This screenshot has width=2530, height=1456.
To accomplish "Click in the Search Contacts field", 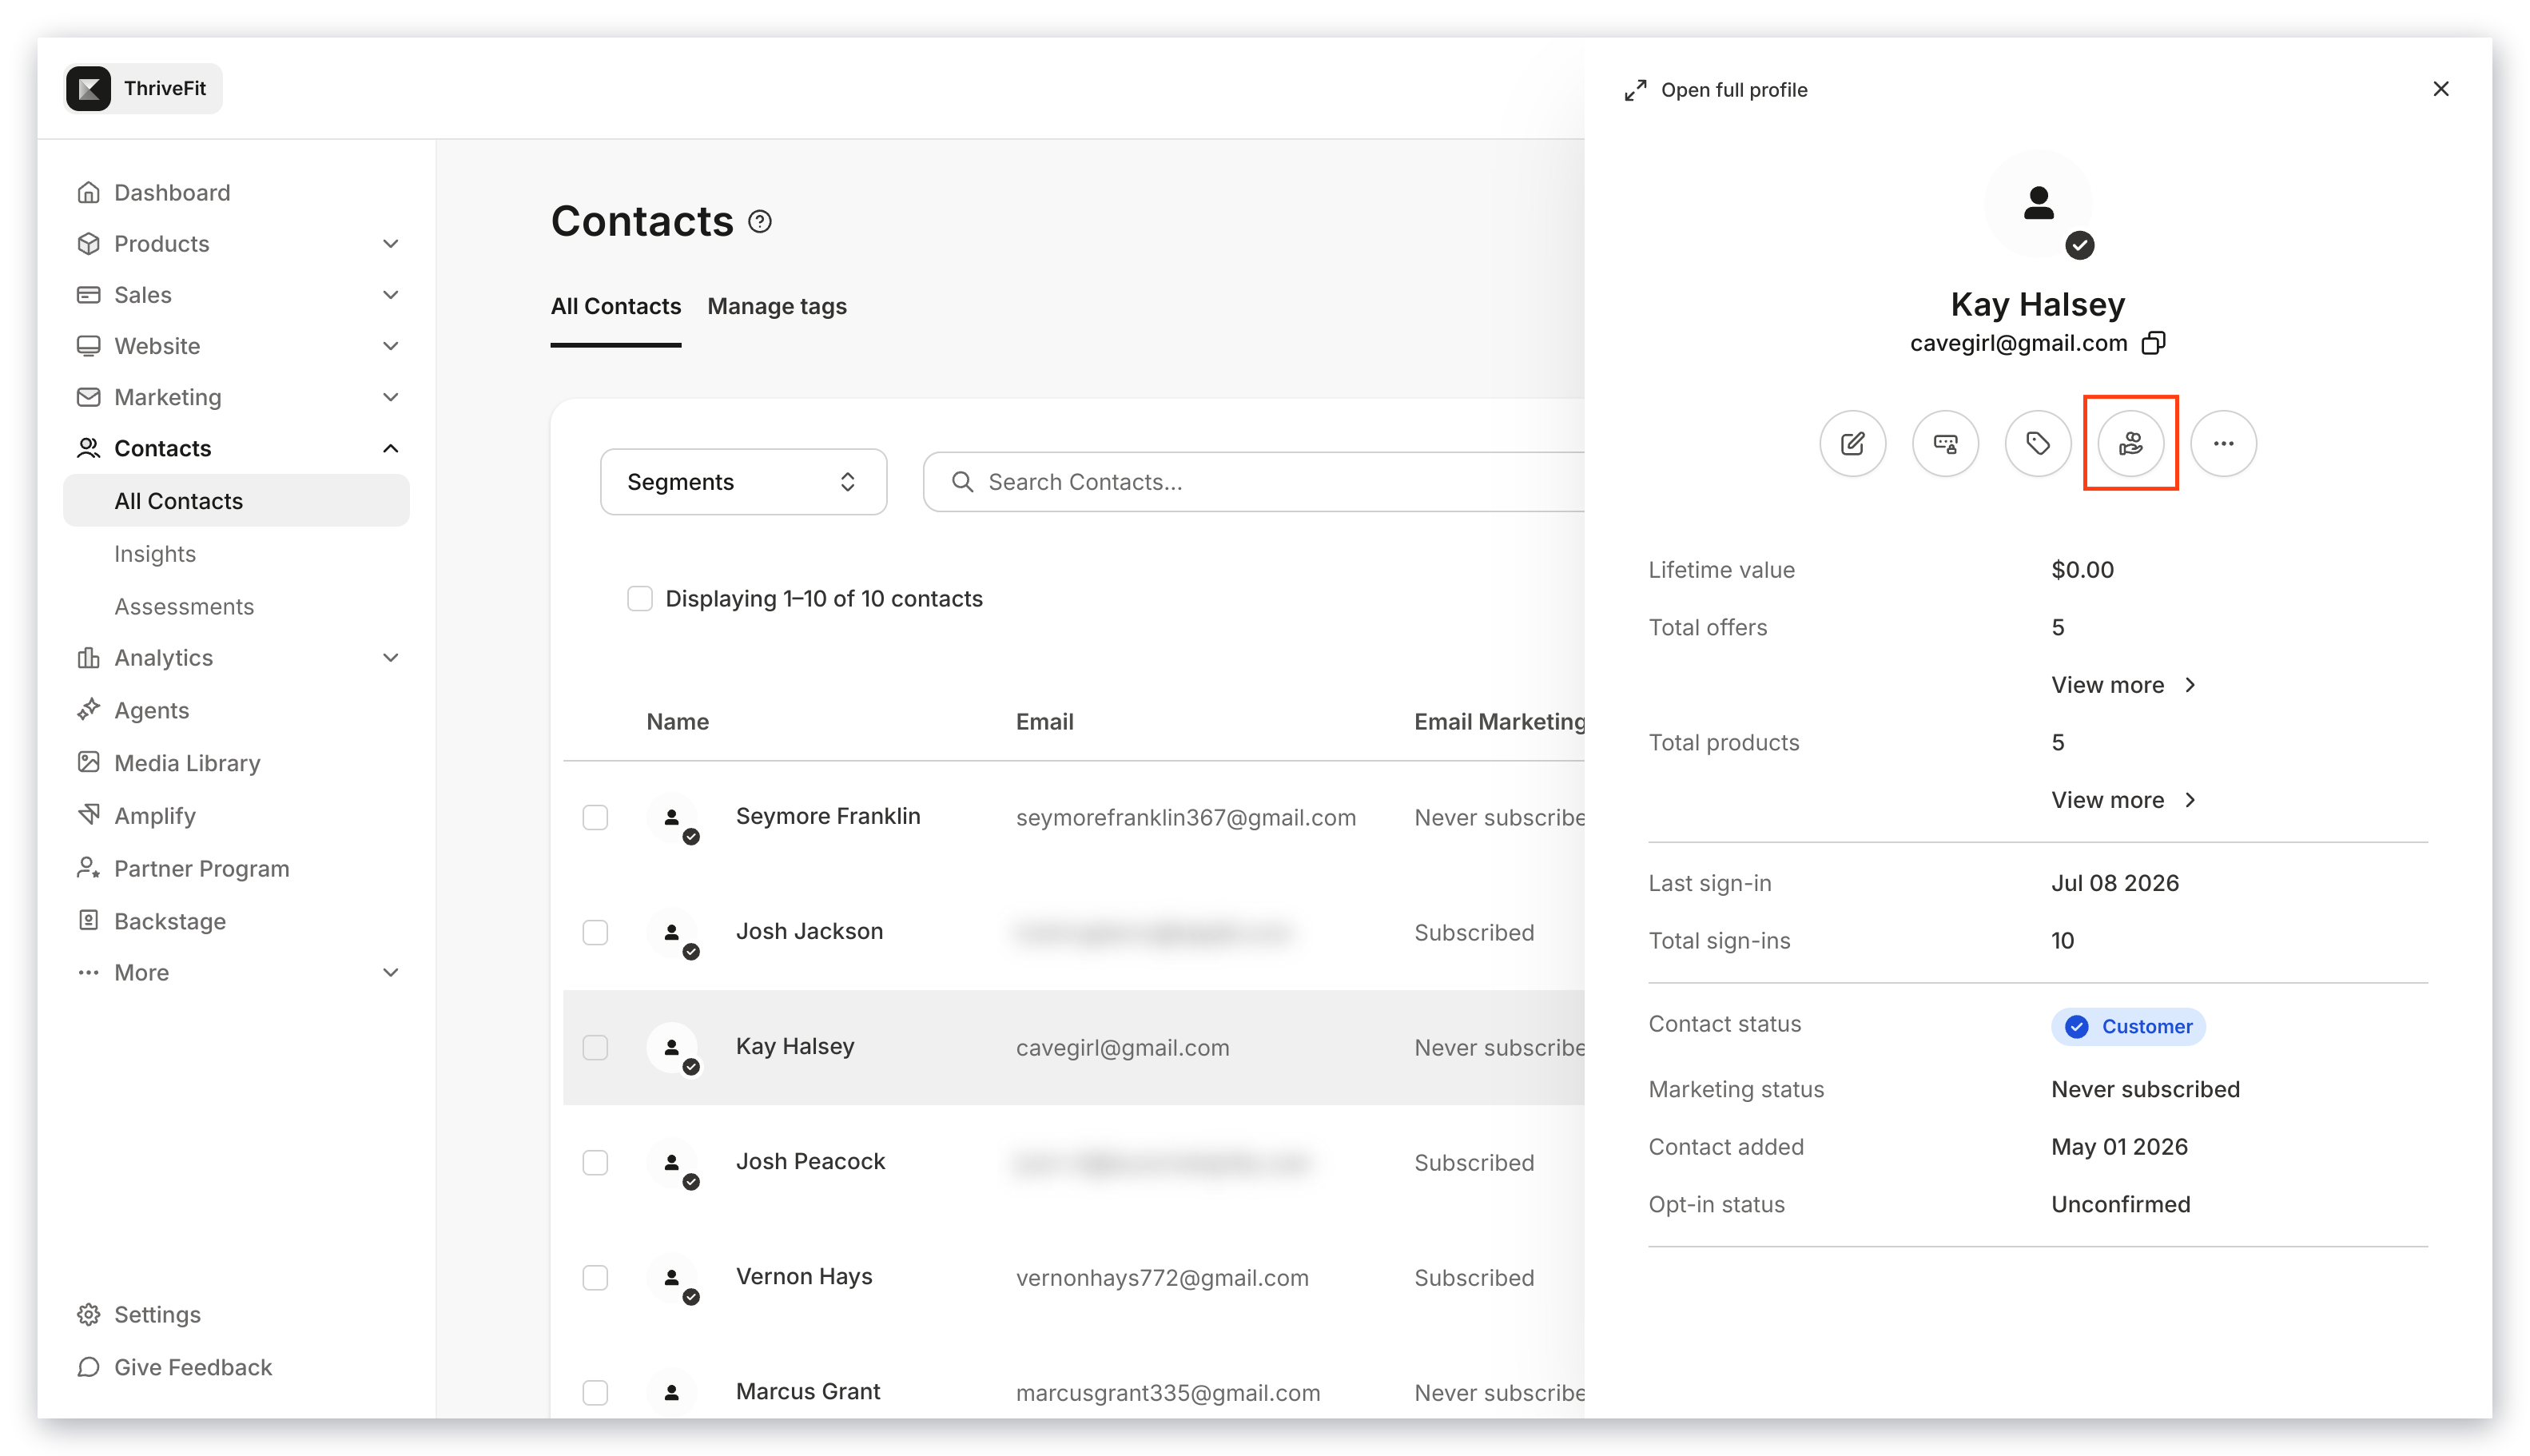I will pyautogui.click(x=1253, y=482).
